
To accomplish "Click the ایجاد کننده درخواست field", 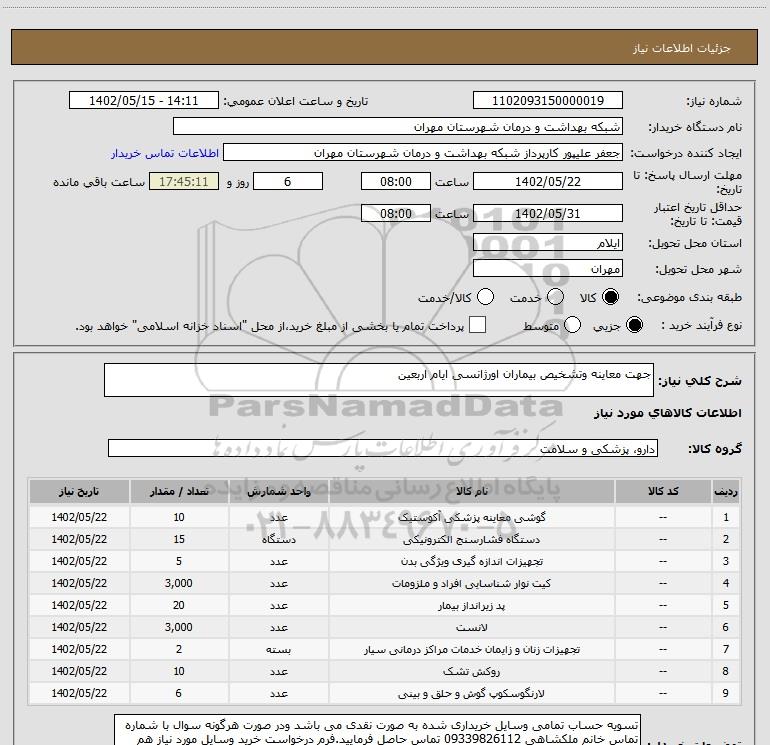I will 423,153.
